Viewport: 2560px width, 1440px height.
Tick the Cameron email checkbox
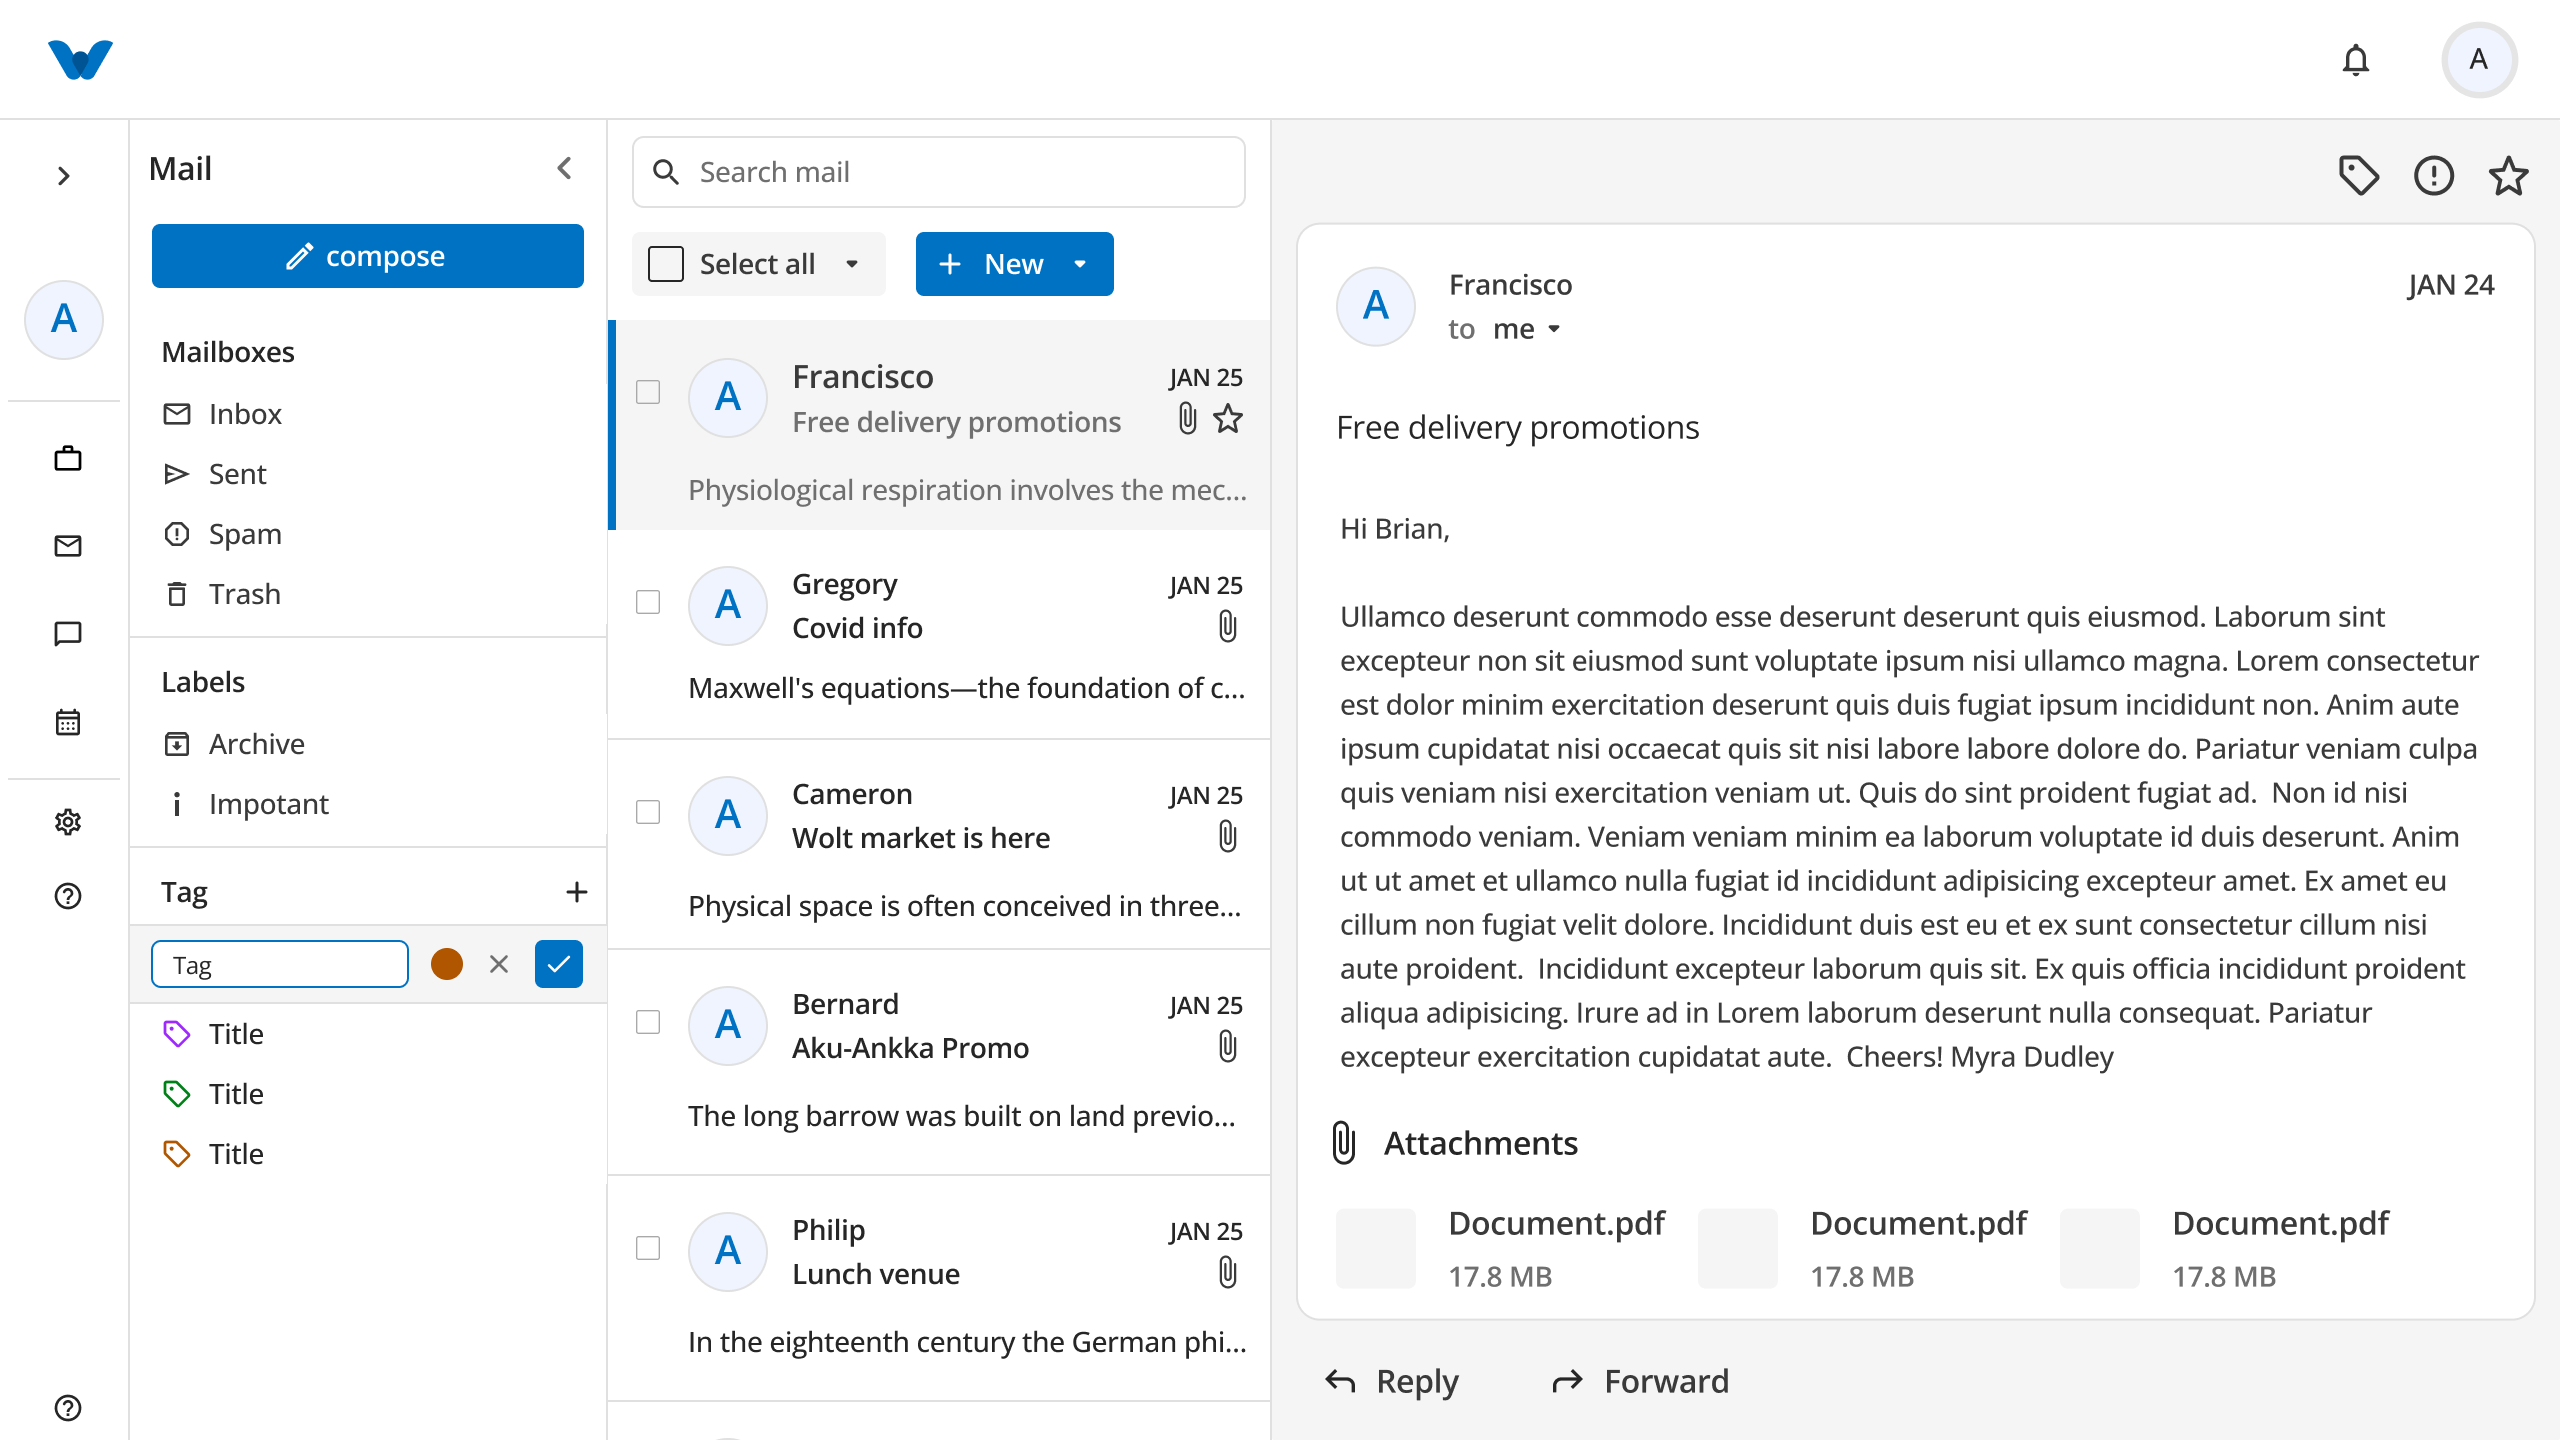(x=648, y=812)
